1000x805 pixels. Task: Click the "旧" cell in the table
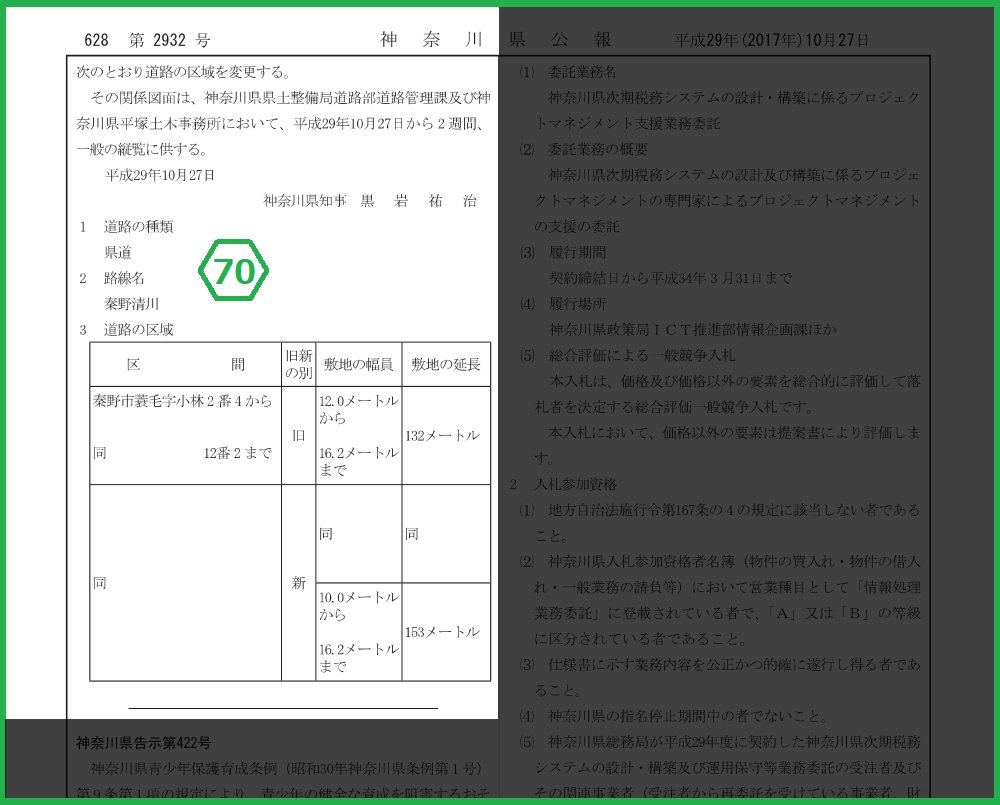click(298, 436)
